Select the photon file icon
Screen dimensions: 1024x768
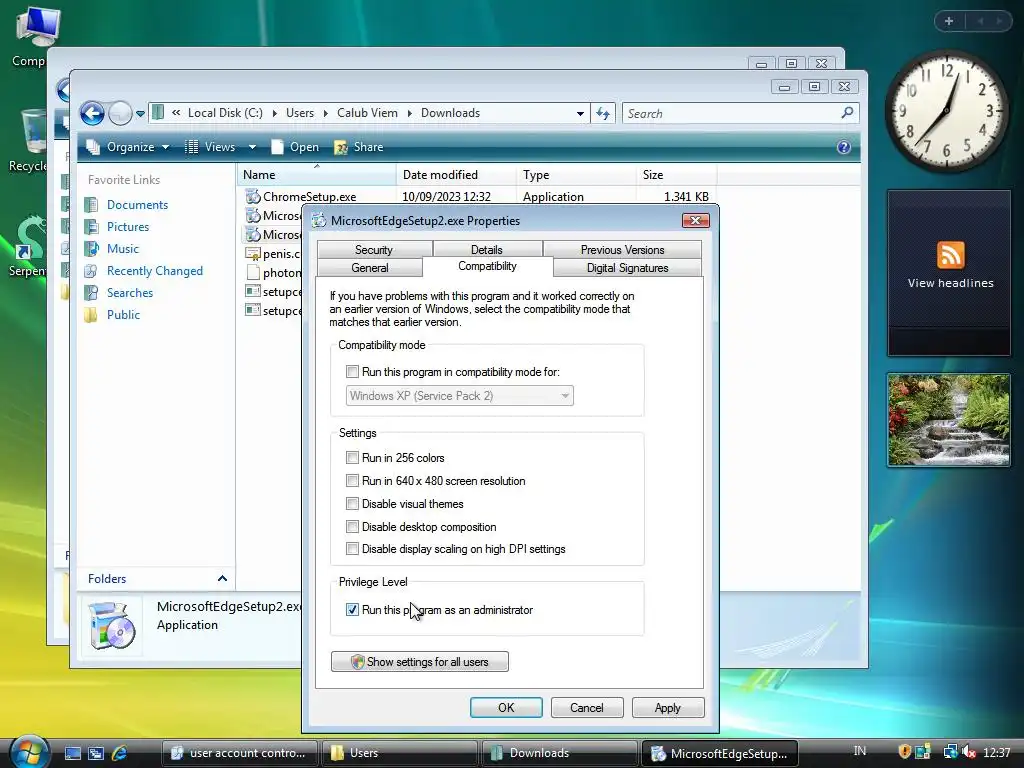253,272
